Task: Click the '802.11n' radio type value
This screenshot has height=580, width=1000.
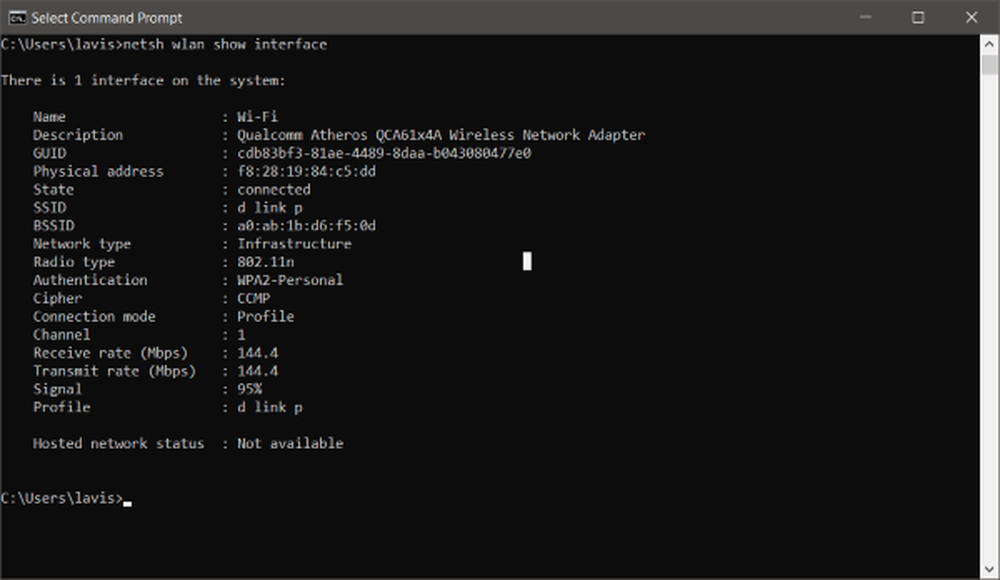Action: pos(266,262)
